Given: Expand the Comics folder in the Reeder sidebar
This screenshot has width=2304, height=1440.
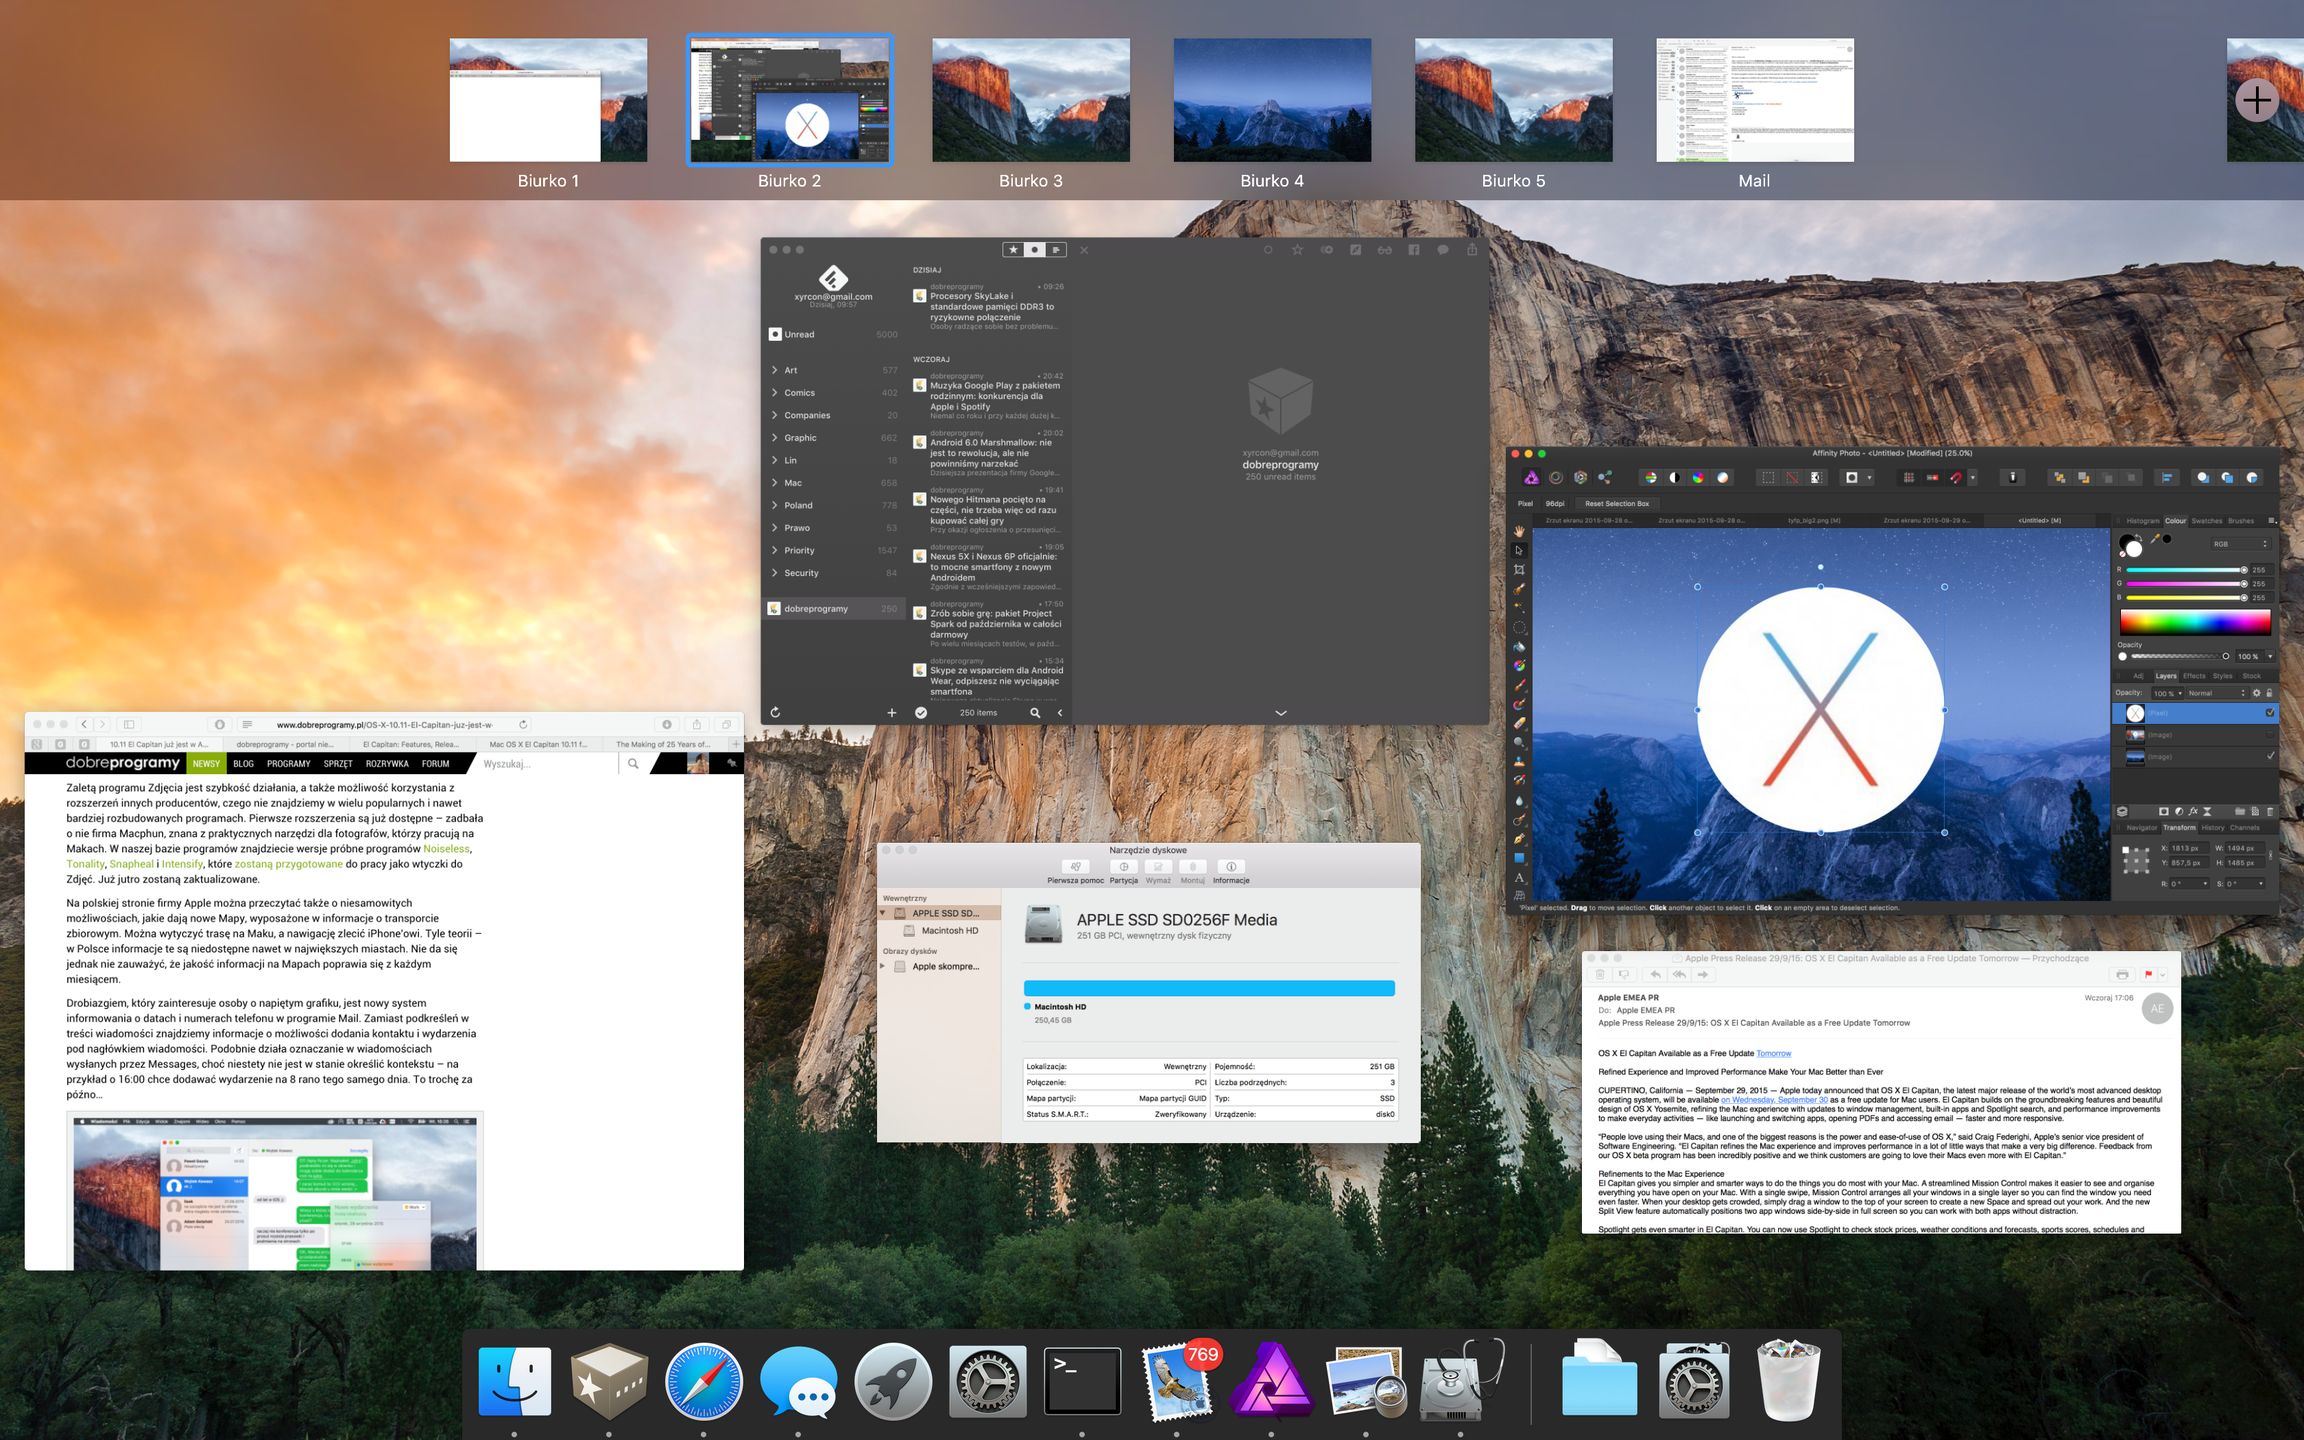Looking at the screenshot, I should pos(775,393).
